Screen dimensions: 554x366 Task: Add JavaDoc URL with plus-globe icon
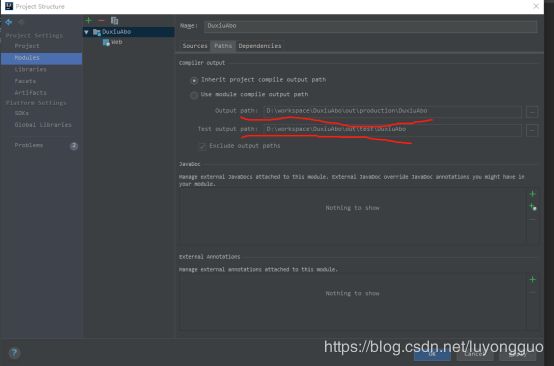coord(533,207)
